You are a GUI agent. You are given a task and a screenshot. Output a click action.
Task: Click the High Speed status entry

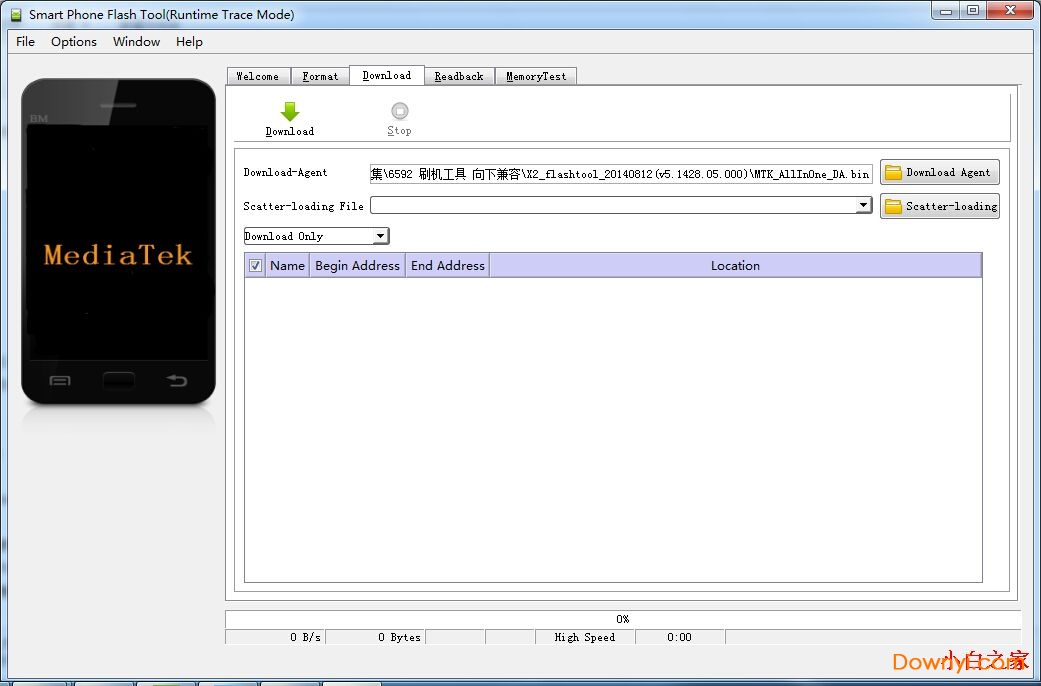(x=585, y=637)
